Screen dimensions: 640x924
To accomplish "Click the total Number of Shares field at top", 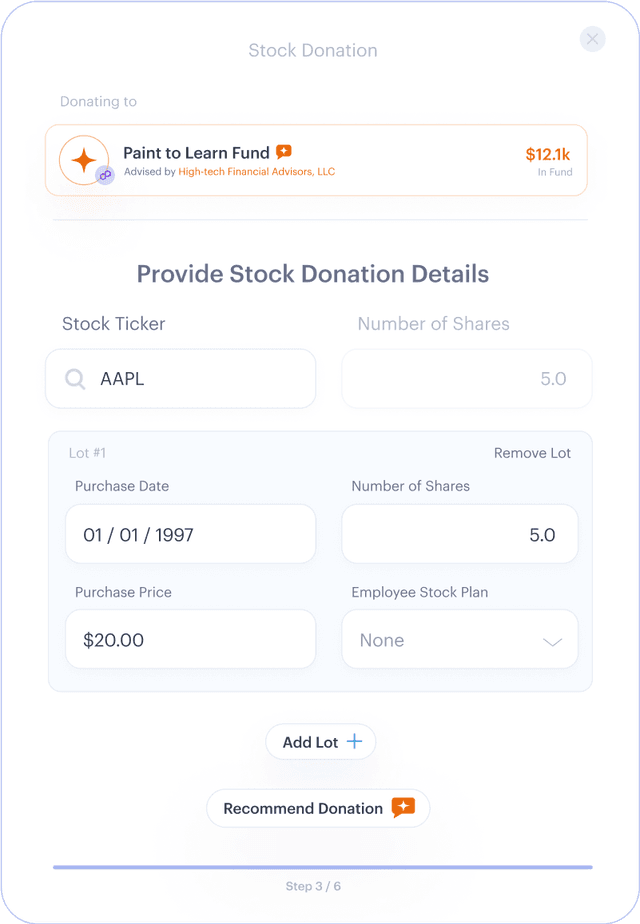I will [x=467, y=379].
